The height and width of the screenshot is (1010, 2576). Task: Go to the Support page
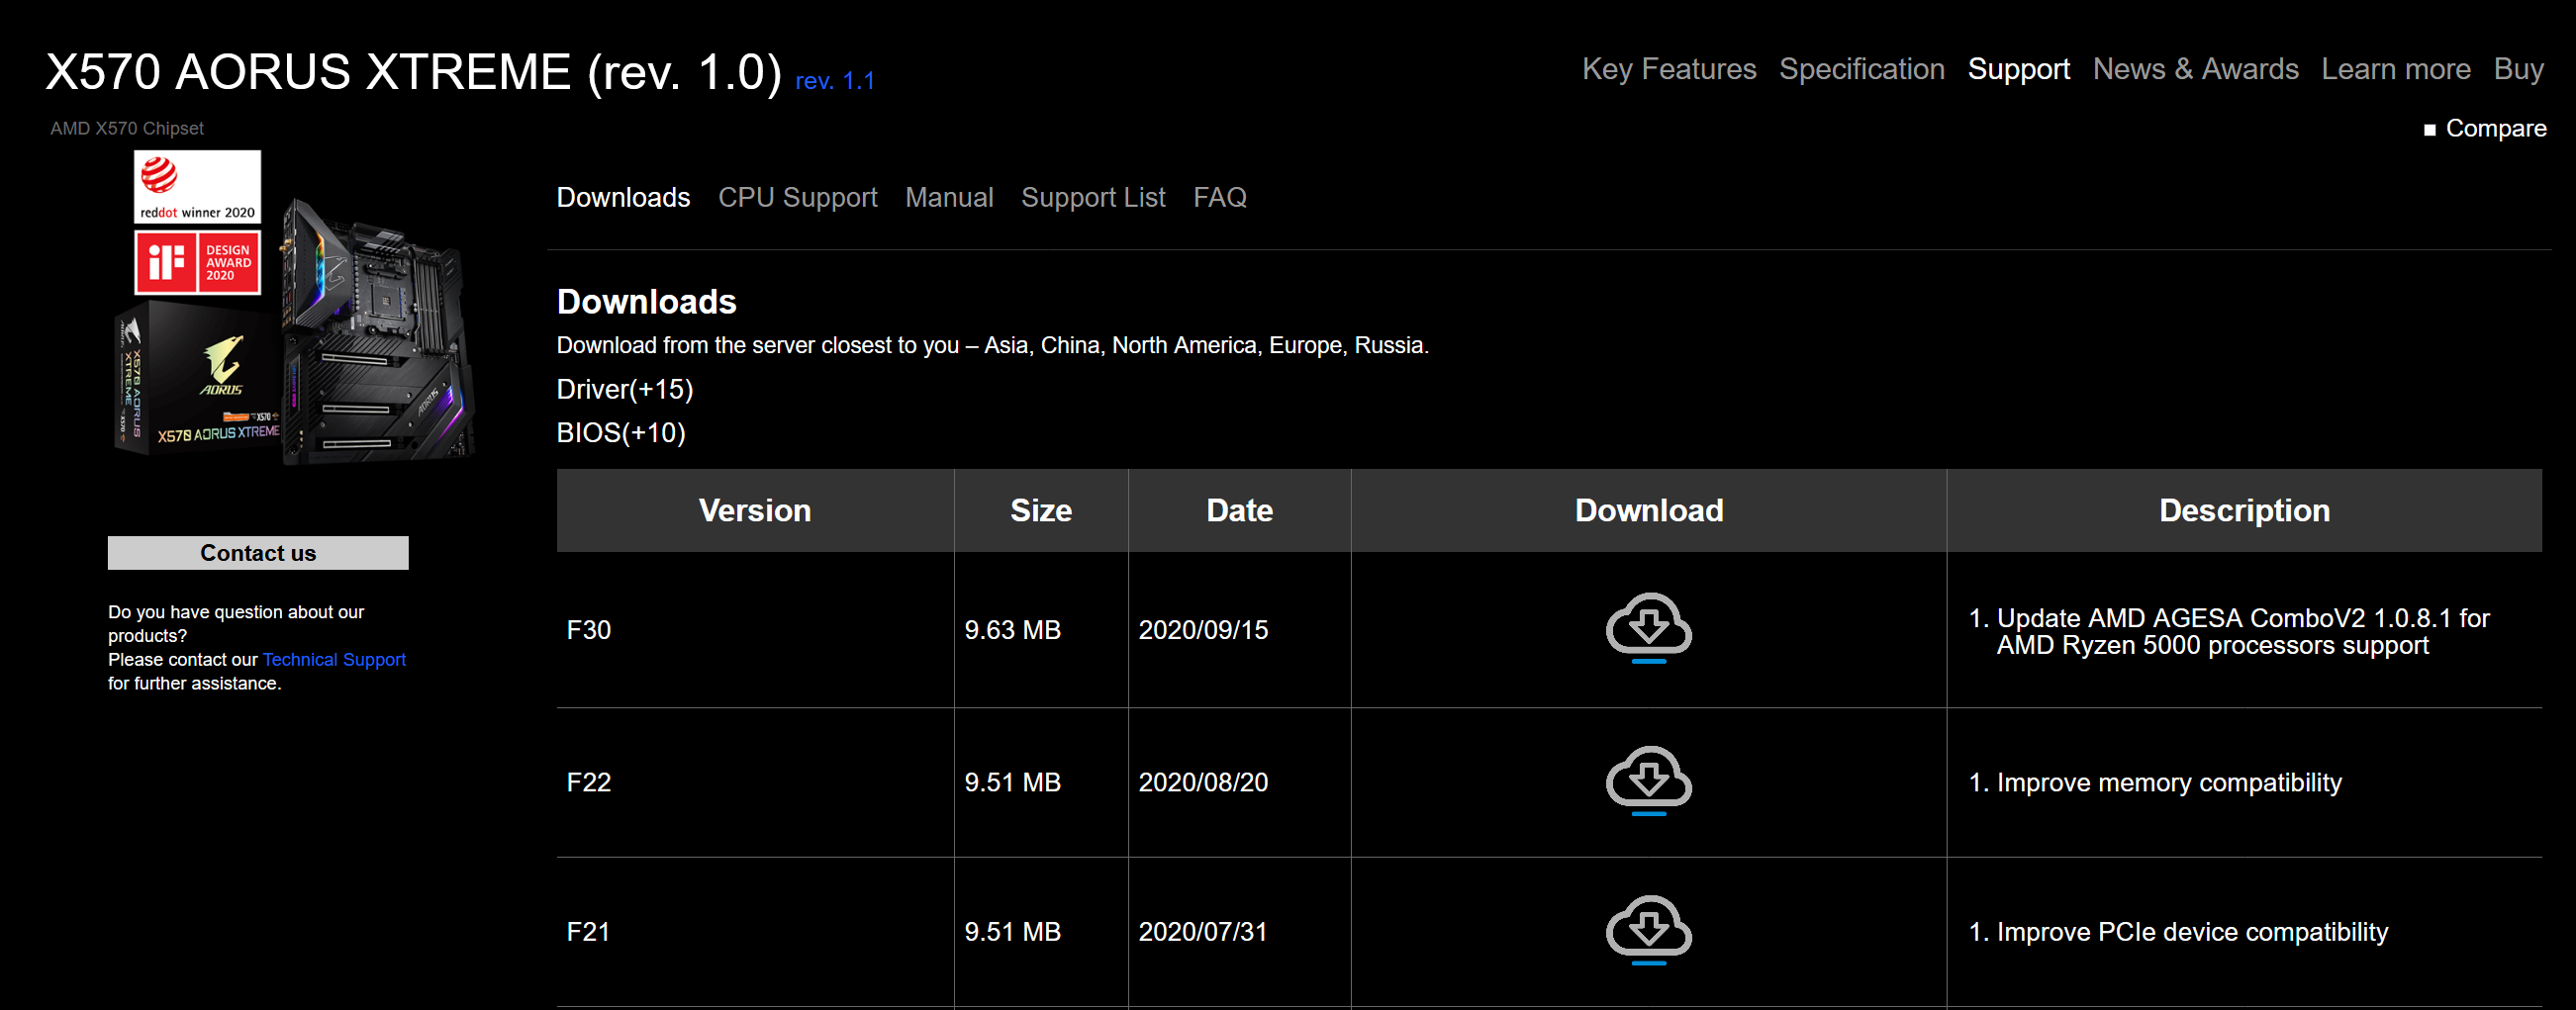click(x=2018, y=69)
